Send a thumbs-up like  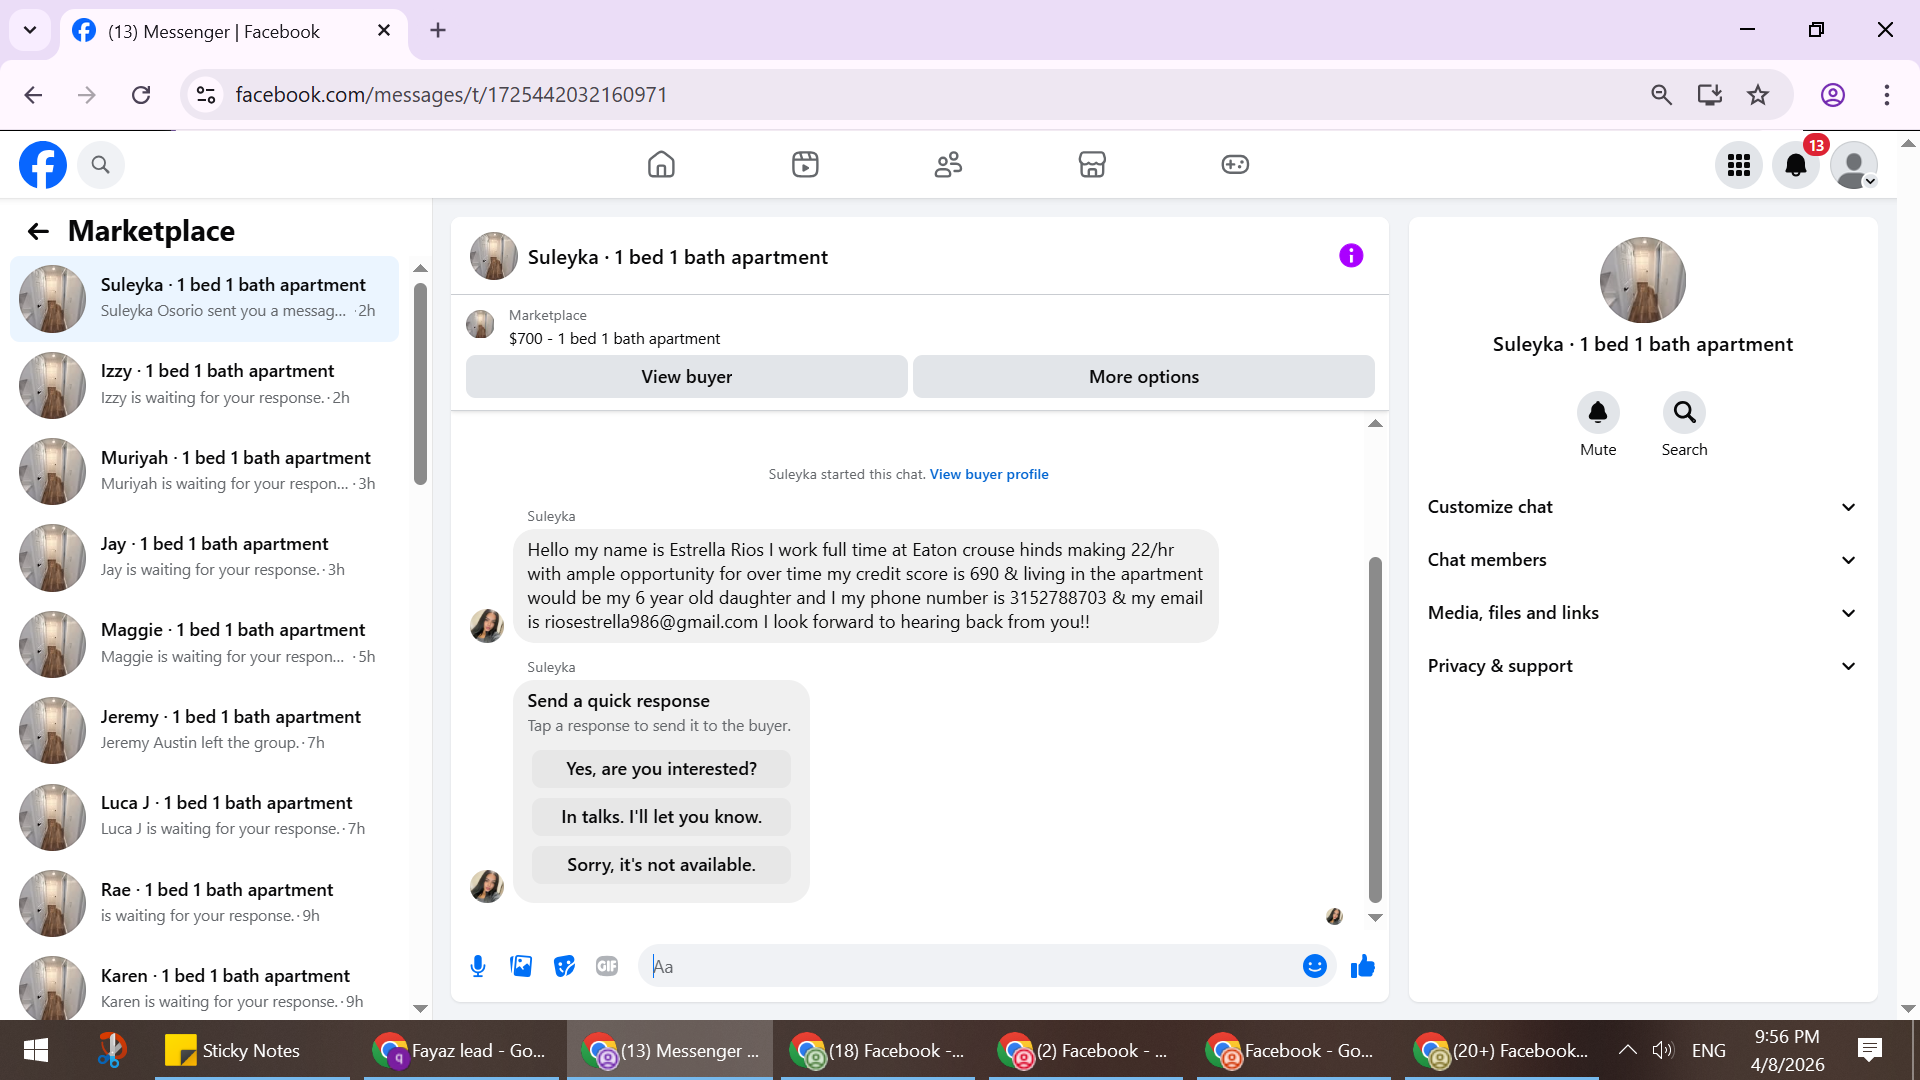pos(1362,966)
